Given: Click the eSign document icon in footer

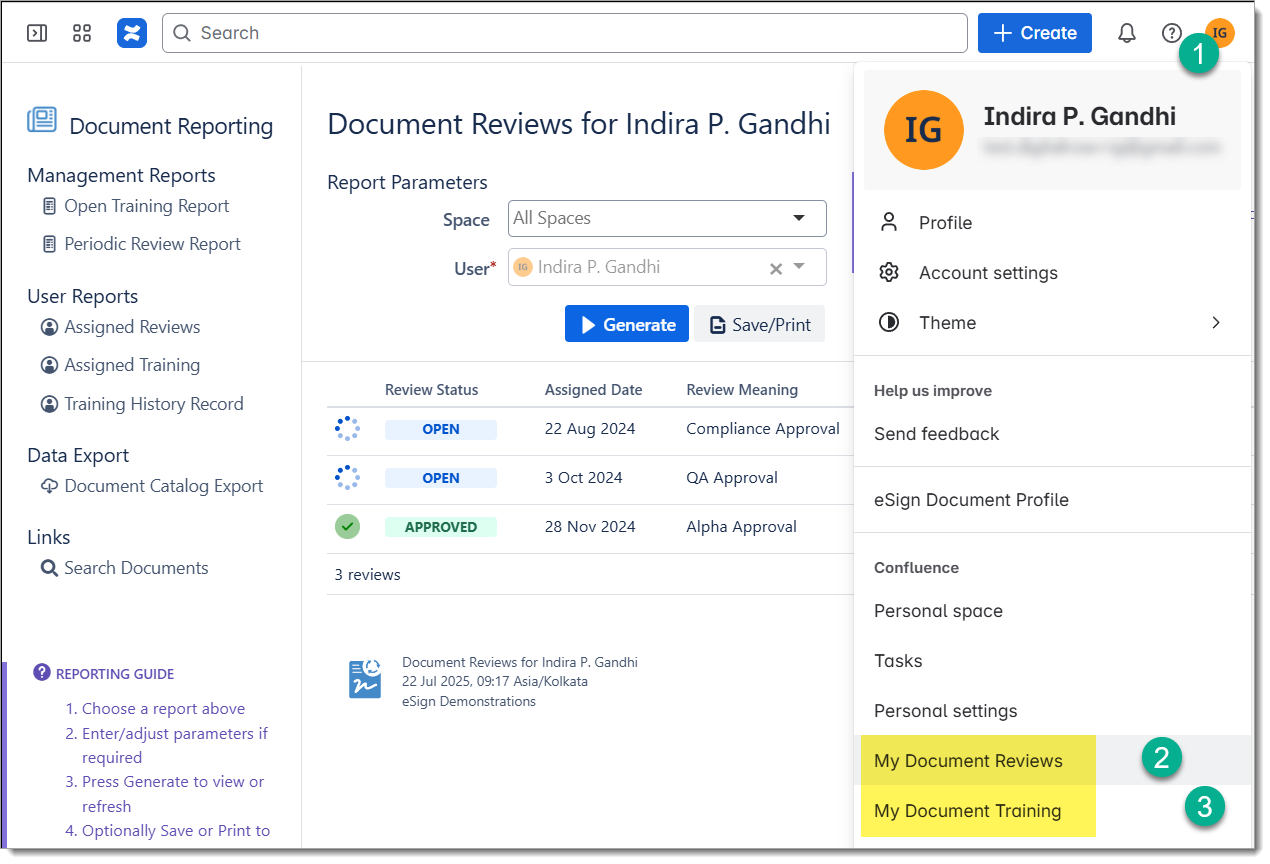Looking at the screenshot, I should 364,679.
